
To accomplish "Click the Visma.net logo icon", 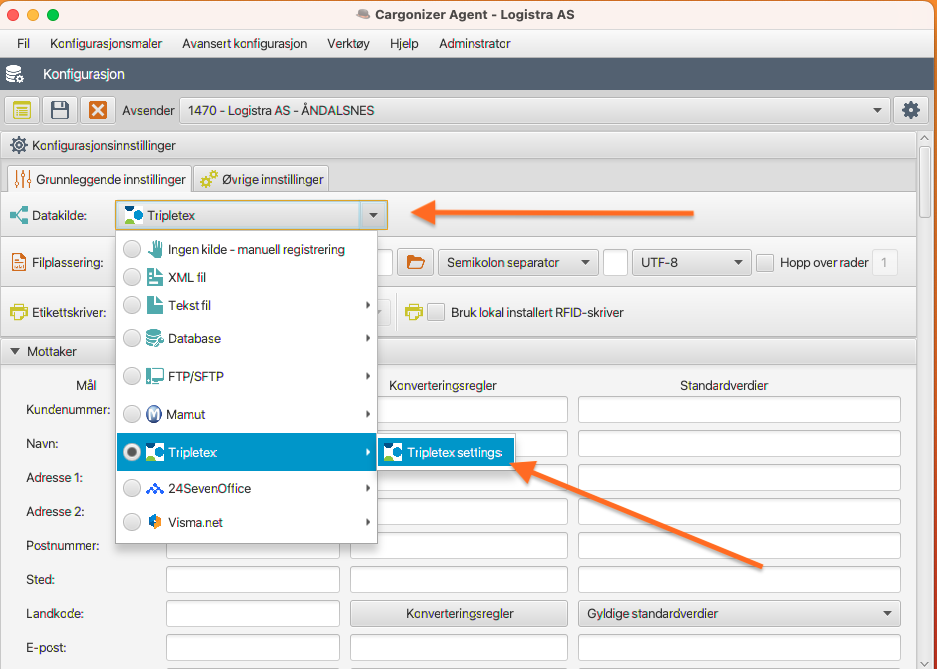I will point(155,522).
